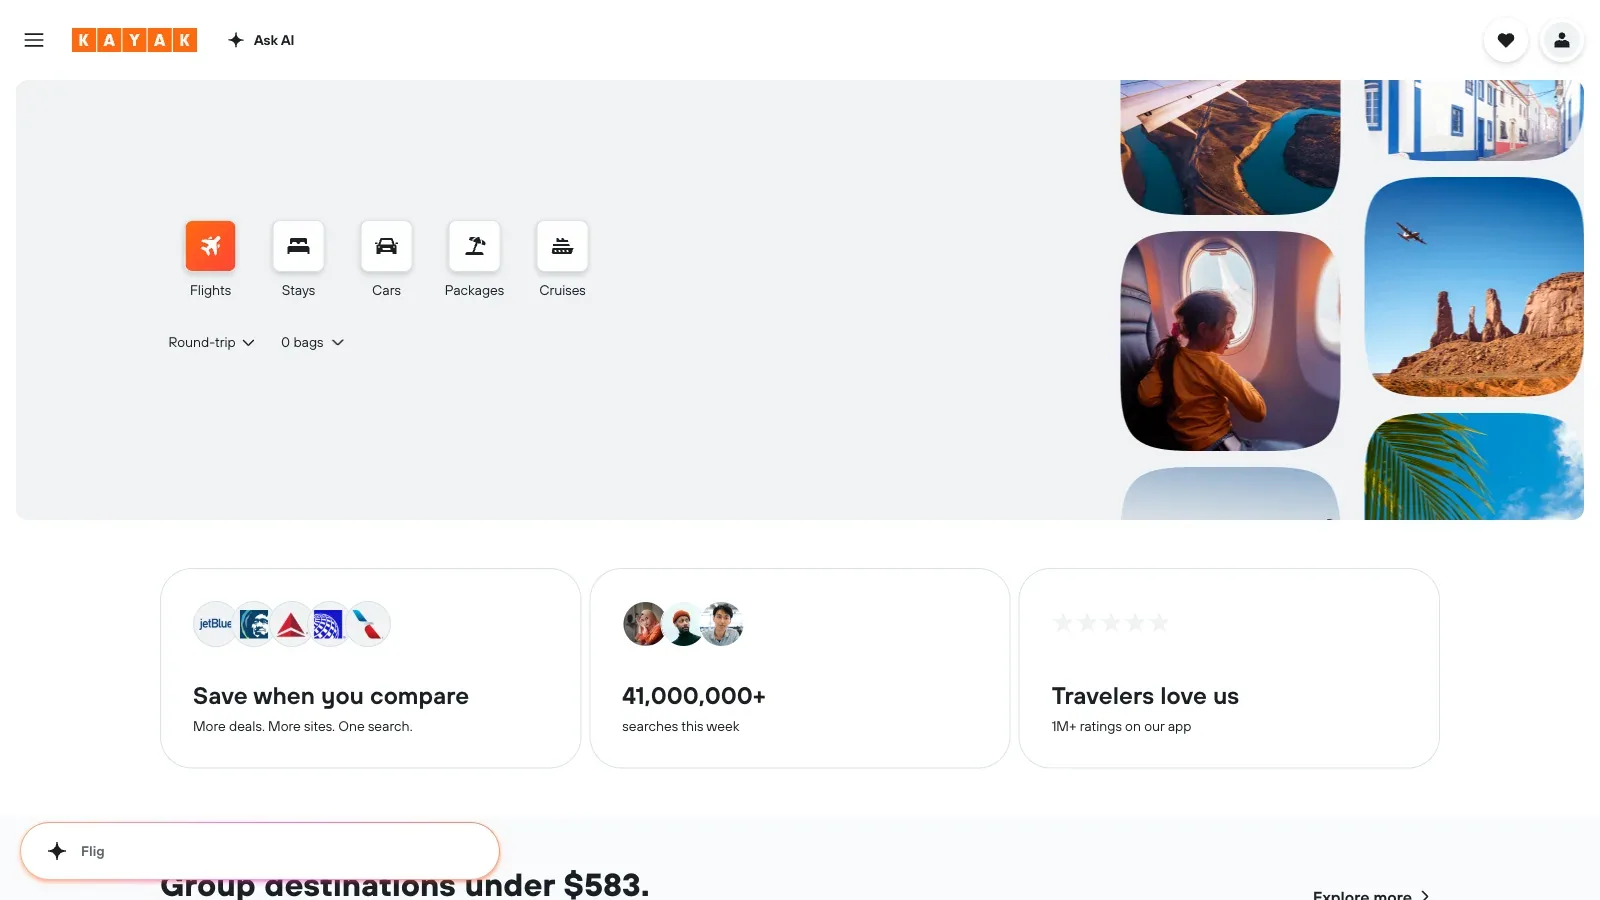Click the Save when you compare card
This screenshot has width=1600, height=900.
point(370,668)
